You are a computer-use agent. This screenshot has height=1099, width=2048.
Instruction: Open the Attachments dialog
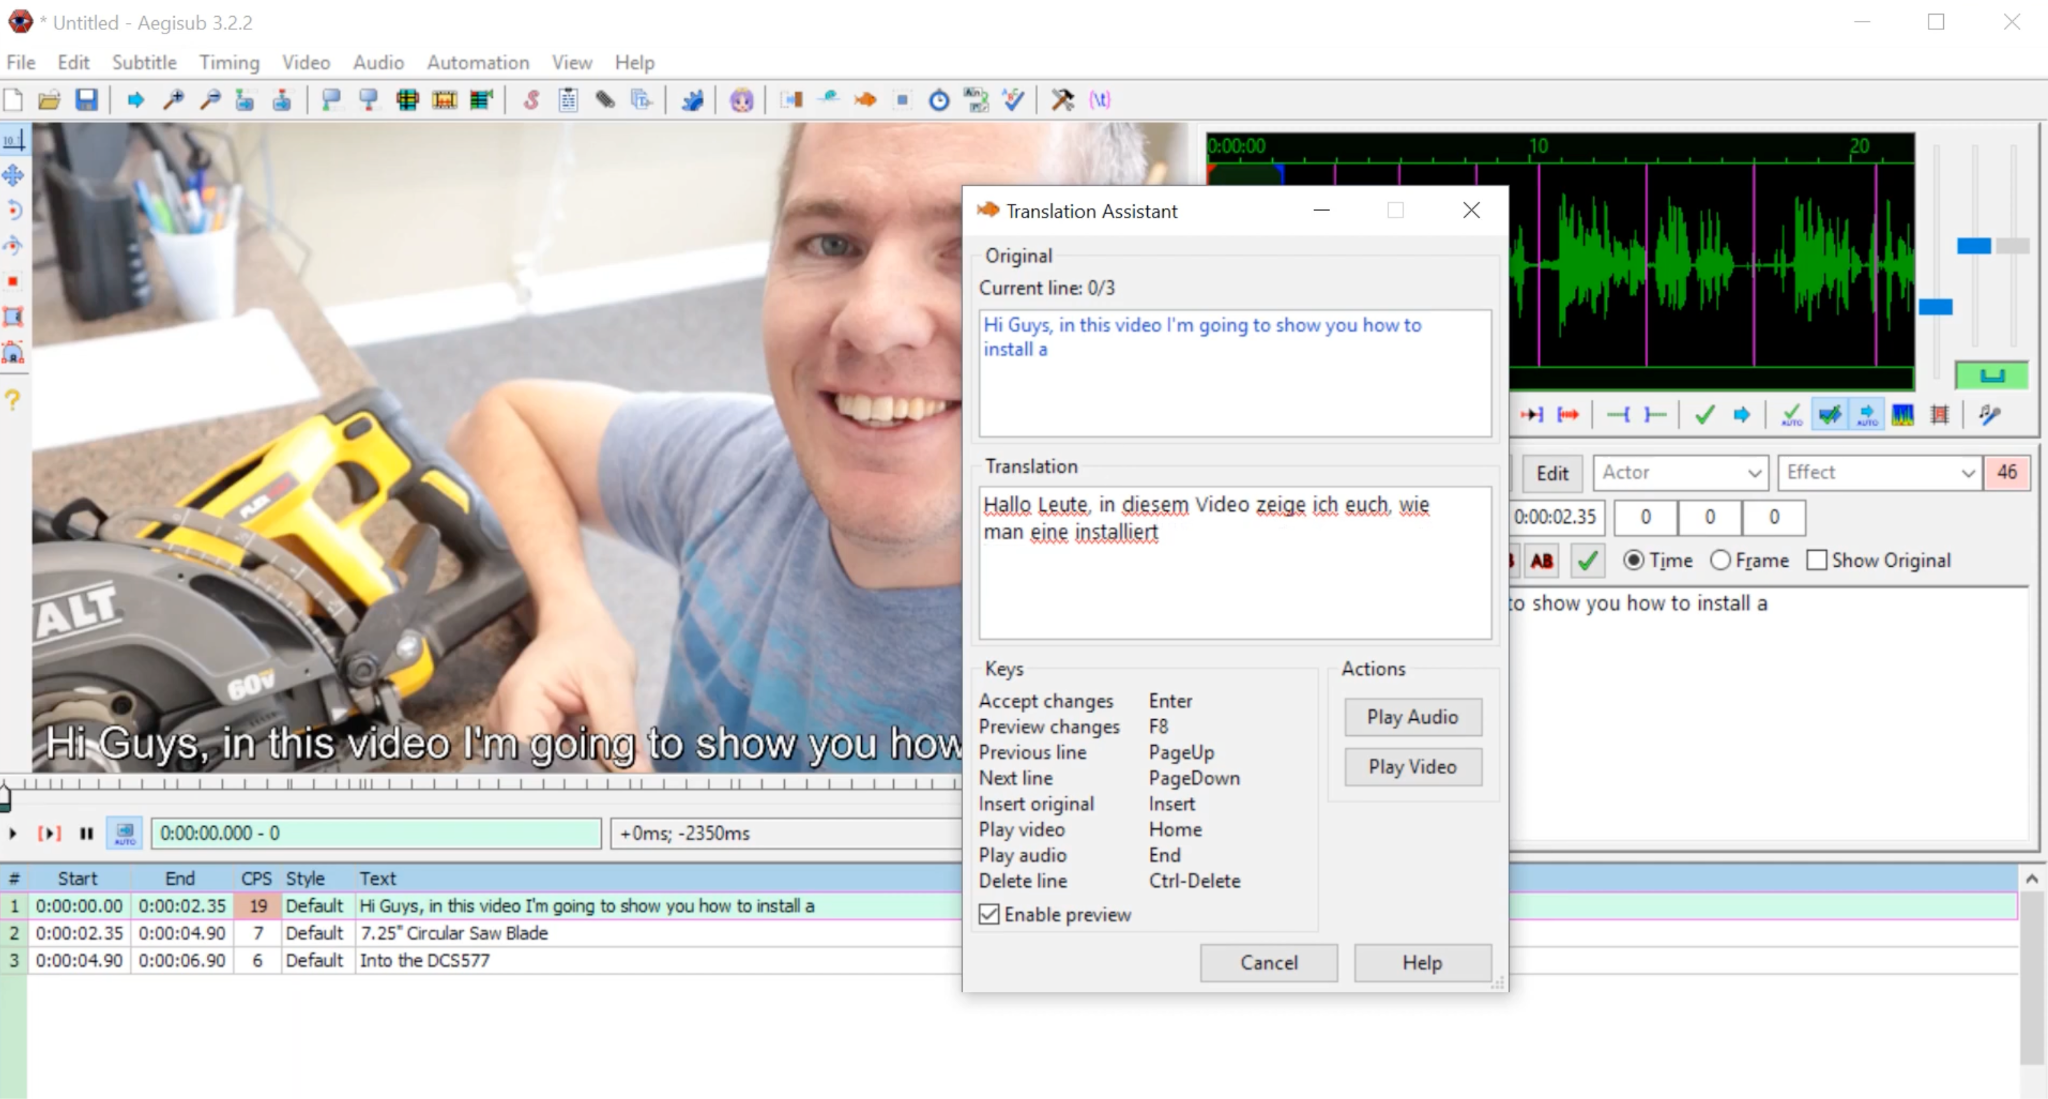point(605,100)
